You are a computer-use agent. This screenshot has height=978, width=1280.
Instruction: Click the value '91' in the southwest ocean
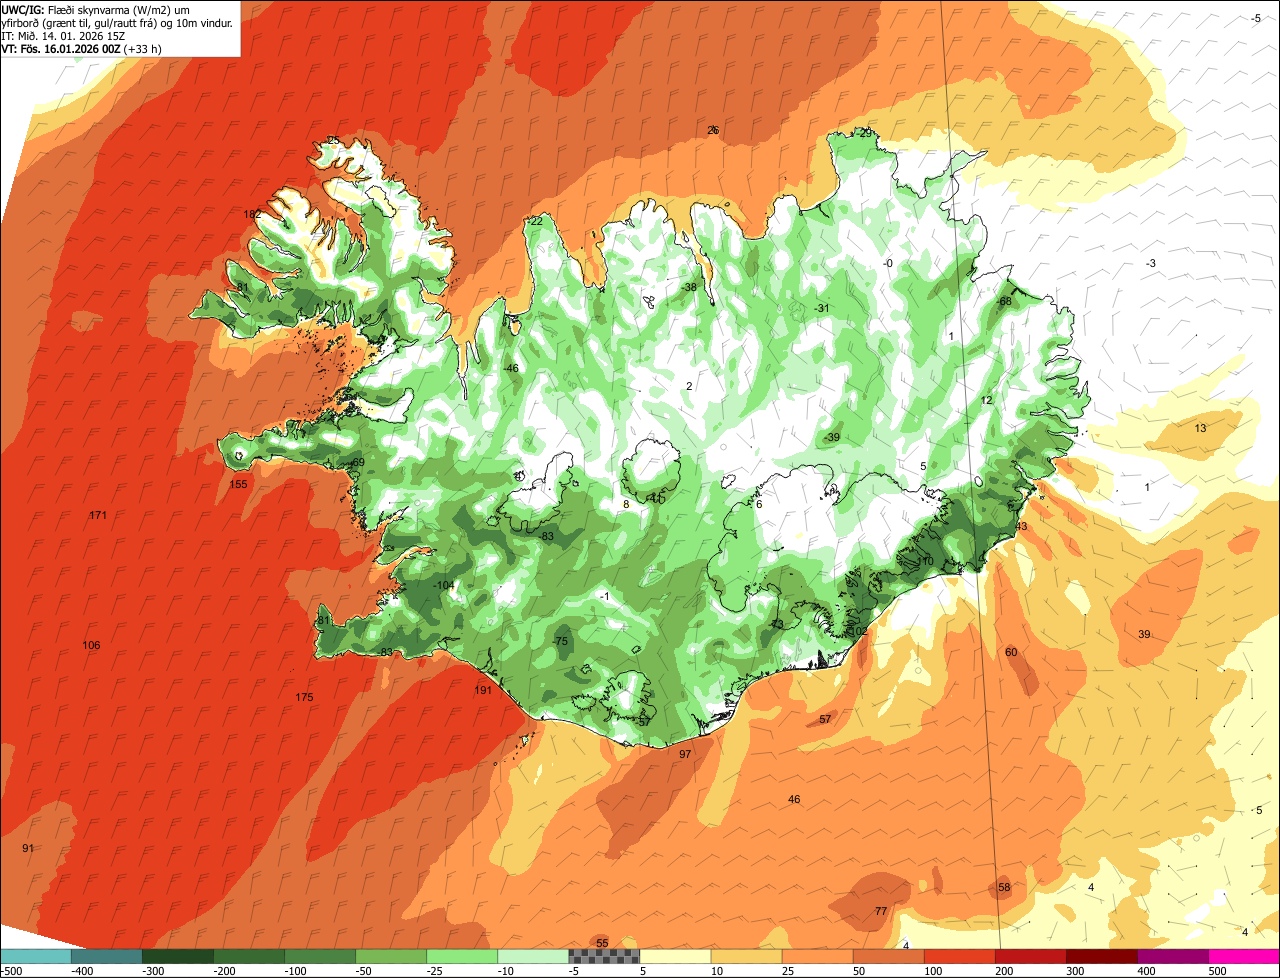pyautogui.click(x=28, y=848)
